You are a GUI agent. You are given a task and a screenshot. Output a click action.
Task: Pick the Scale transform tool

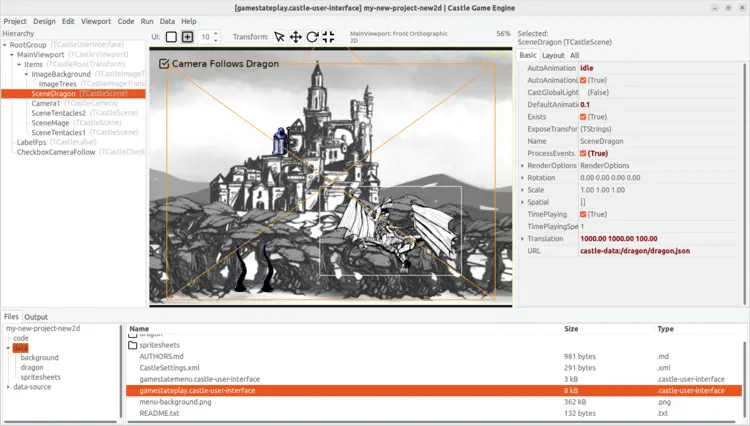328,37
